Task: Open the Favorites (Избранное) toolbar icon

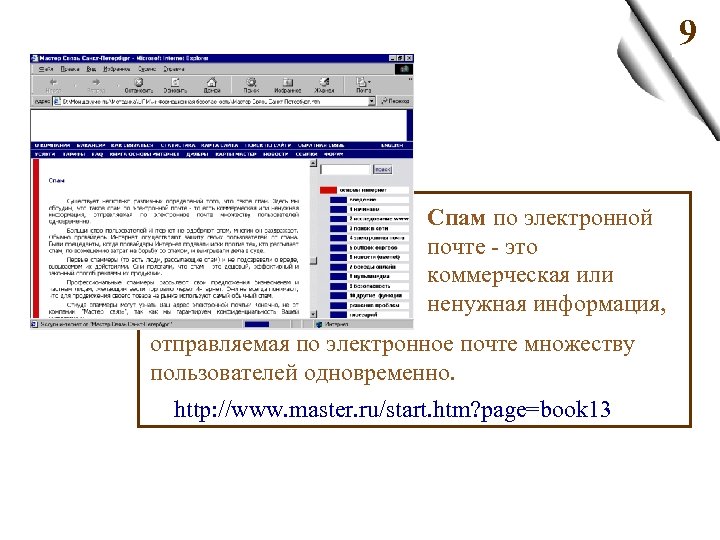Action: coord(287,82)
